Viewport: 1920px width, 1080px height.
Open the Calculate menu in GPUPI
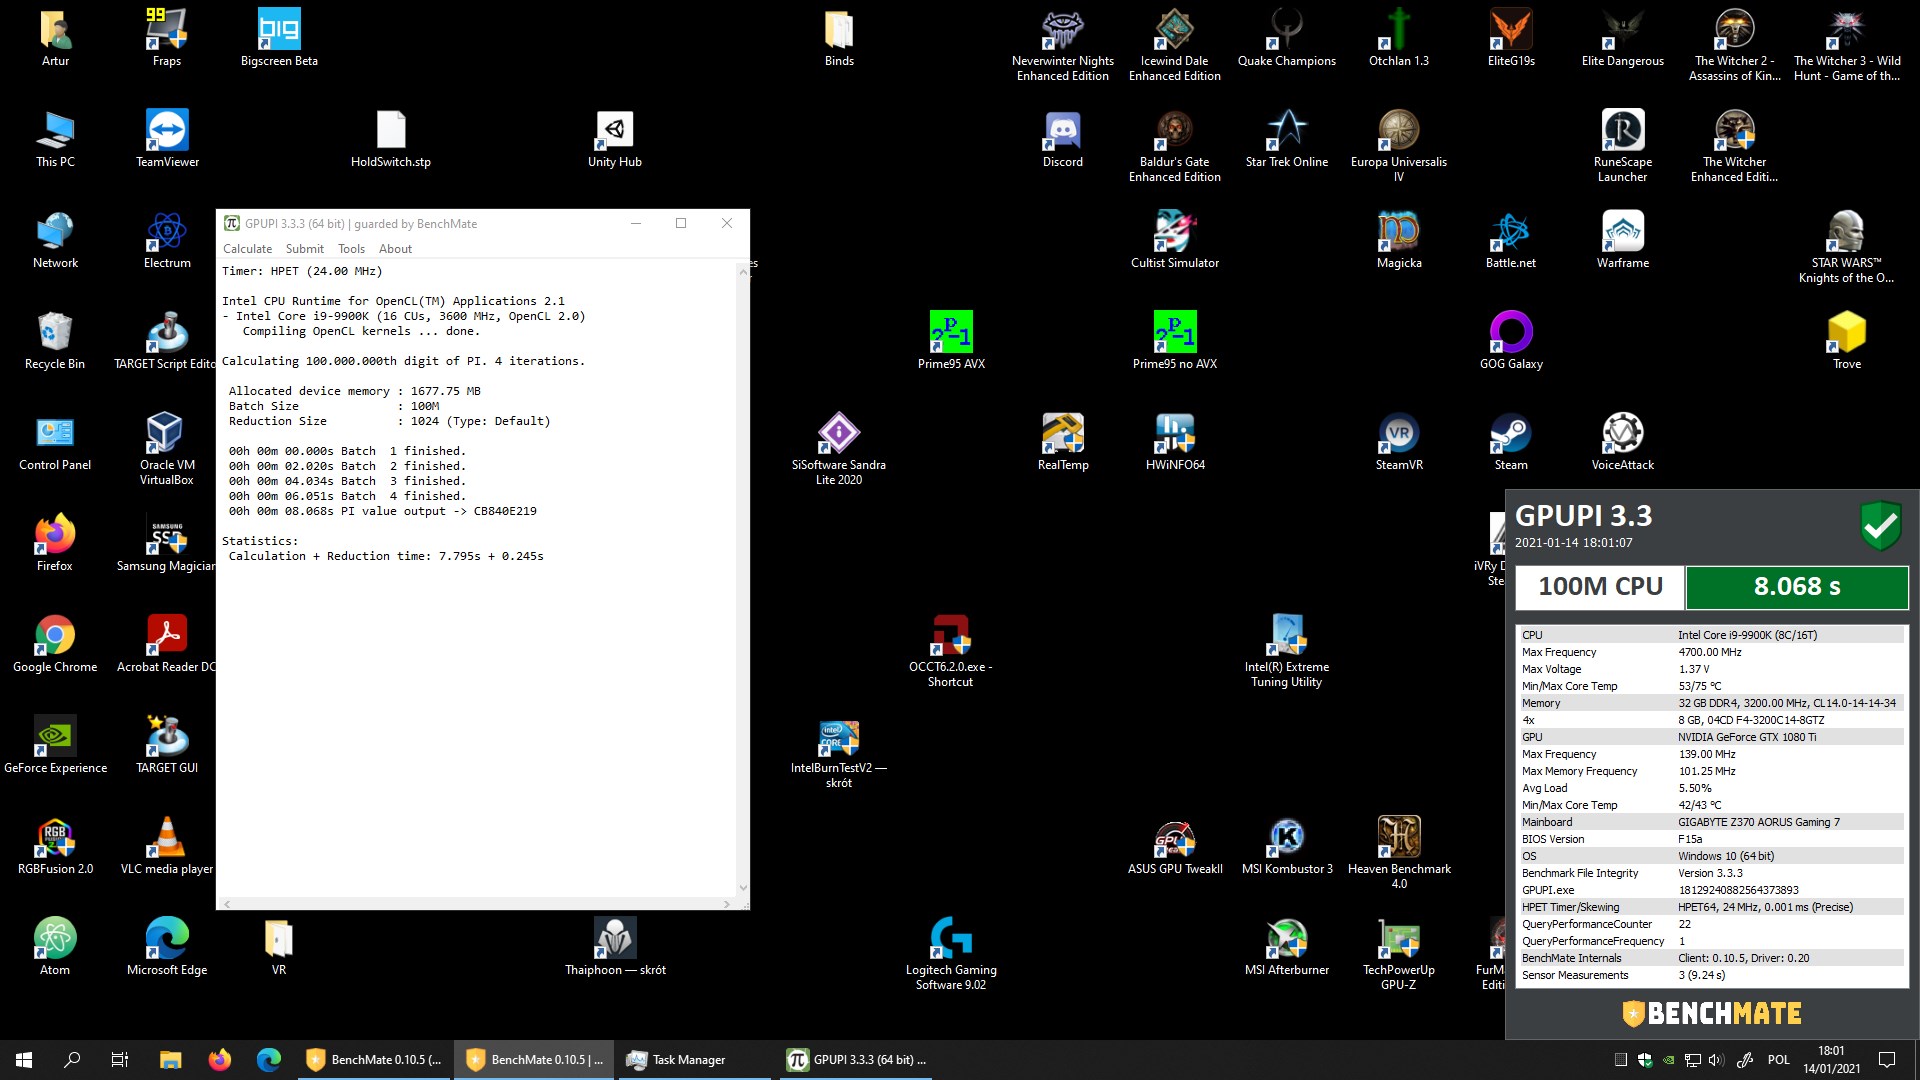pyautogui.click(x=247, y=249)
